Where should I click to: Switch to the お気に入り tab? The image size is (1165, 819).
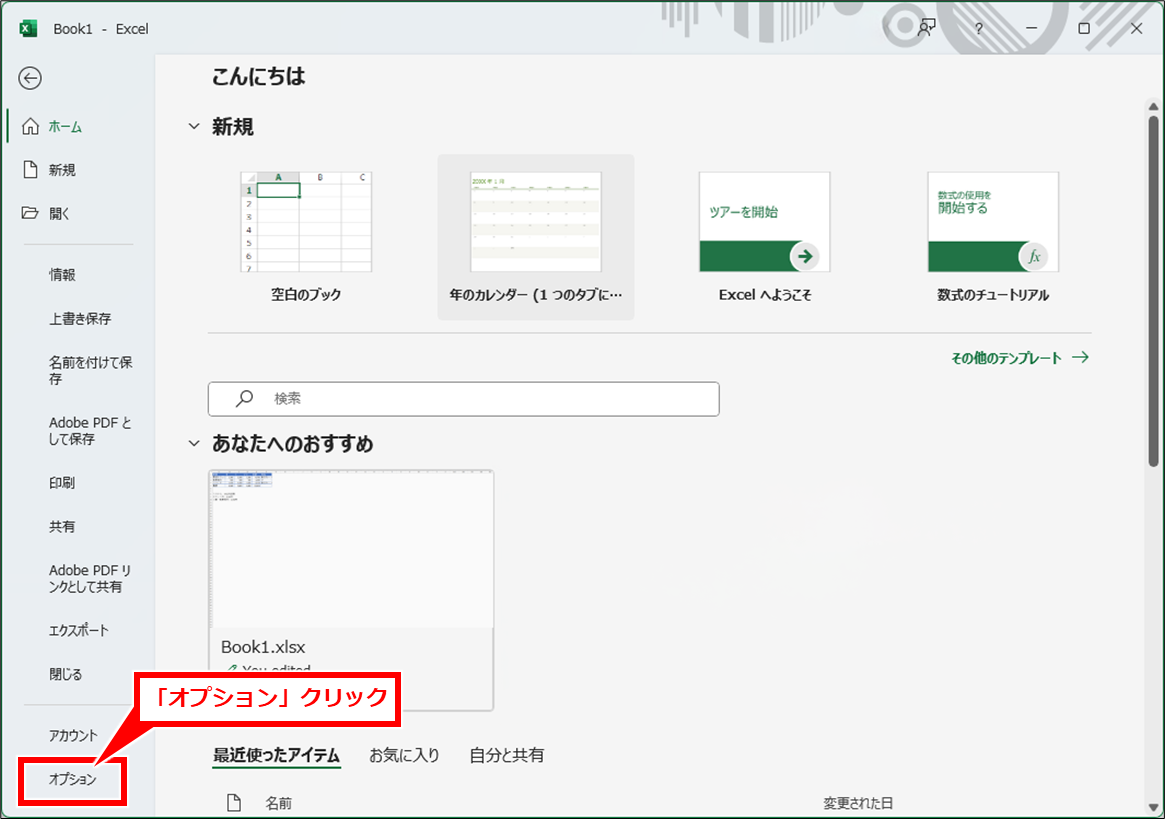[x=404, y=755]
